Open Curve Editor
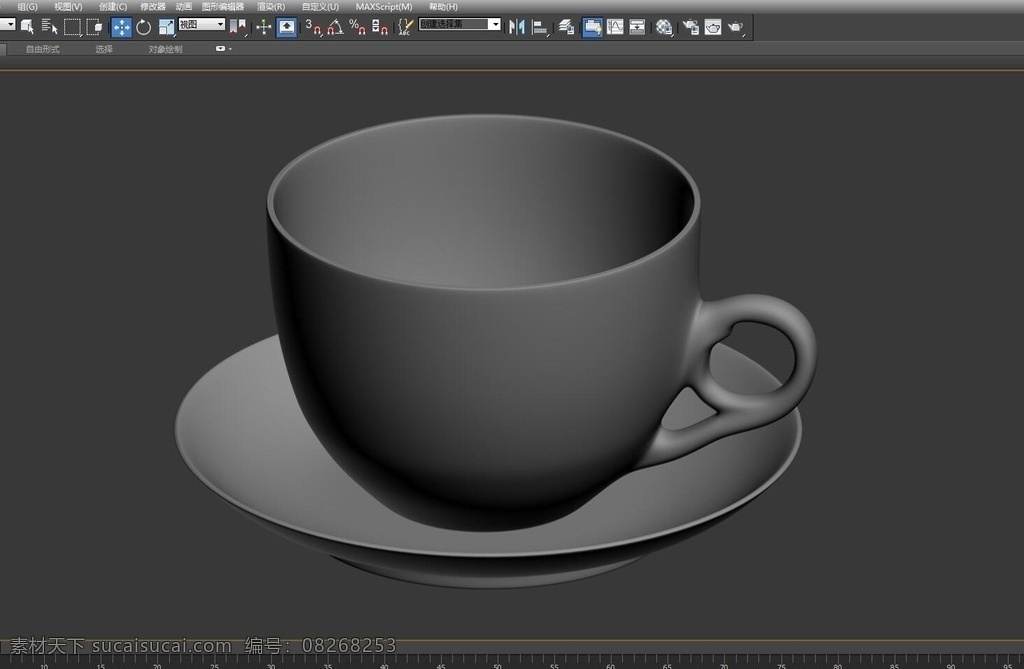This screenshot has width=1024, height=669. (x=615, y=27)
